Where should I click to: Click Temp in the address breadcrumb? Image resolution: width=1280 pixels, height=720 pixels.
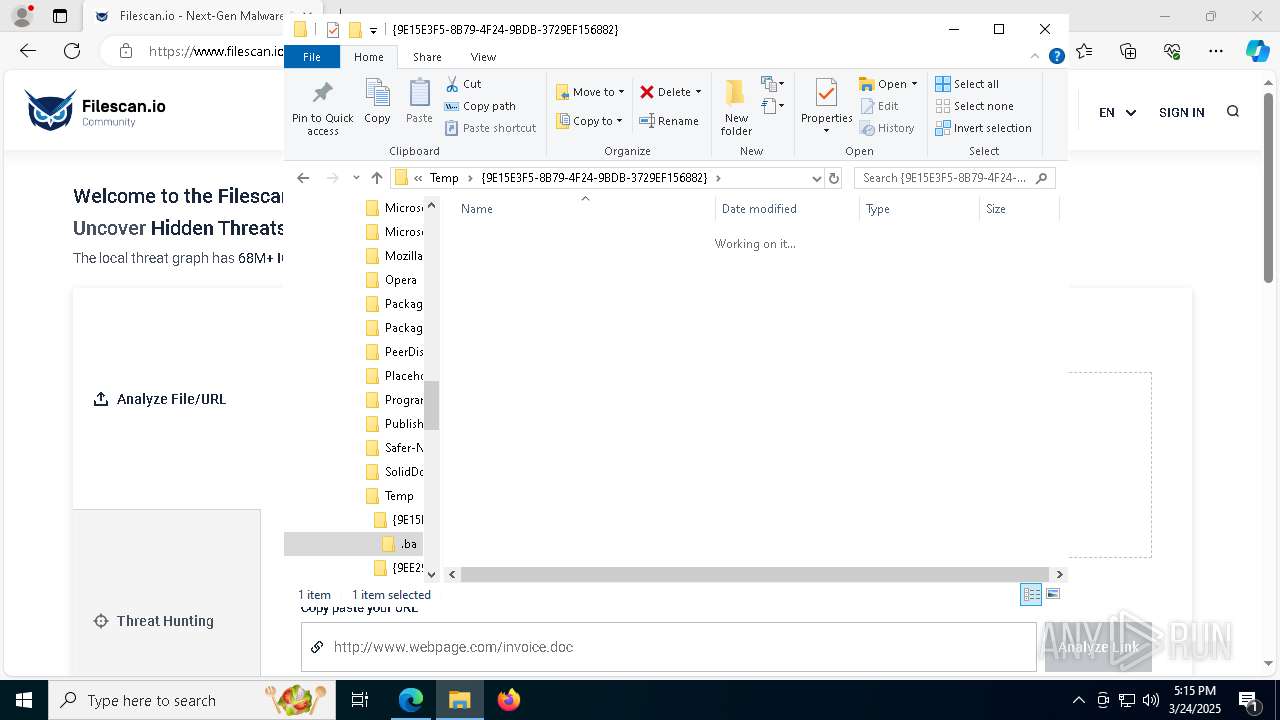444,178
